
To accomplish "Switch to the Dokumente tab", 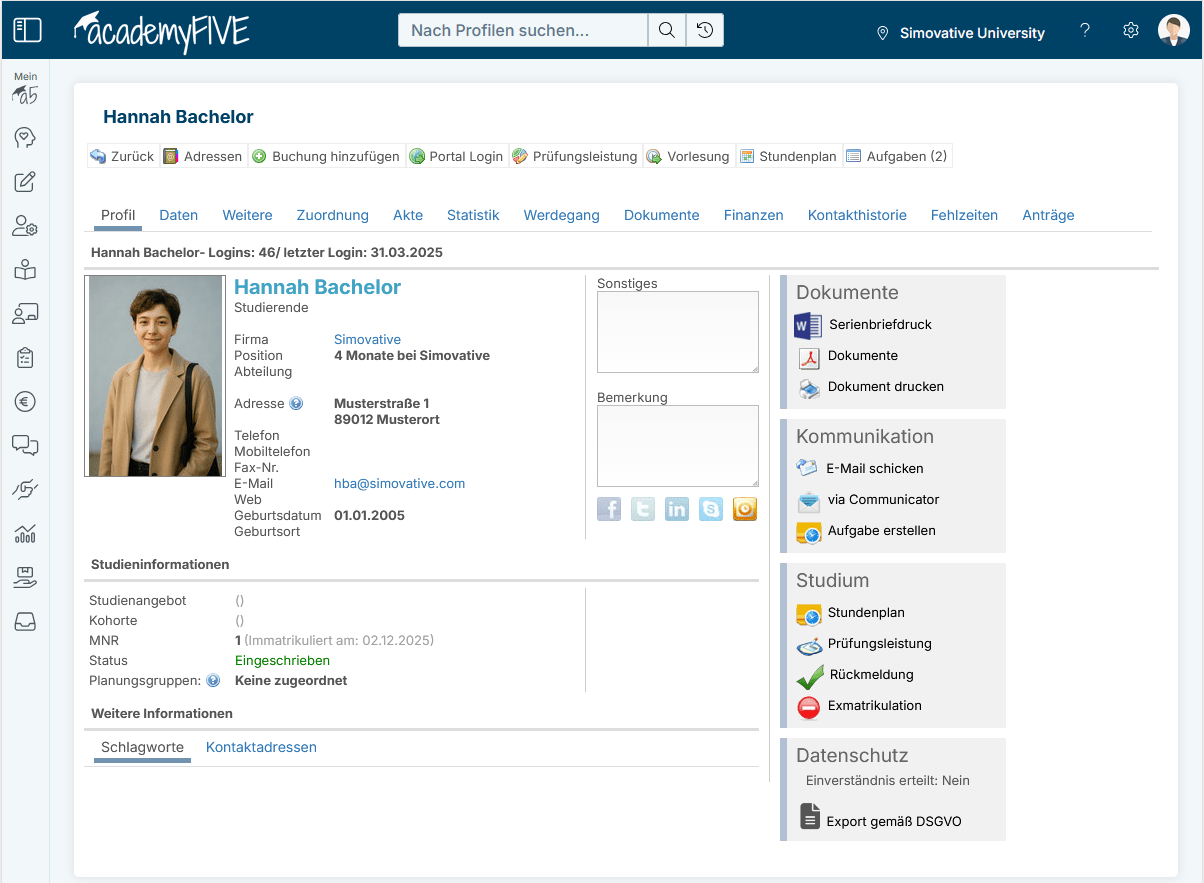I will [x=661, y=215].
